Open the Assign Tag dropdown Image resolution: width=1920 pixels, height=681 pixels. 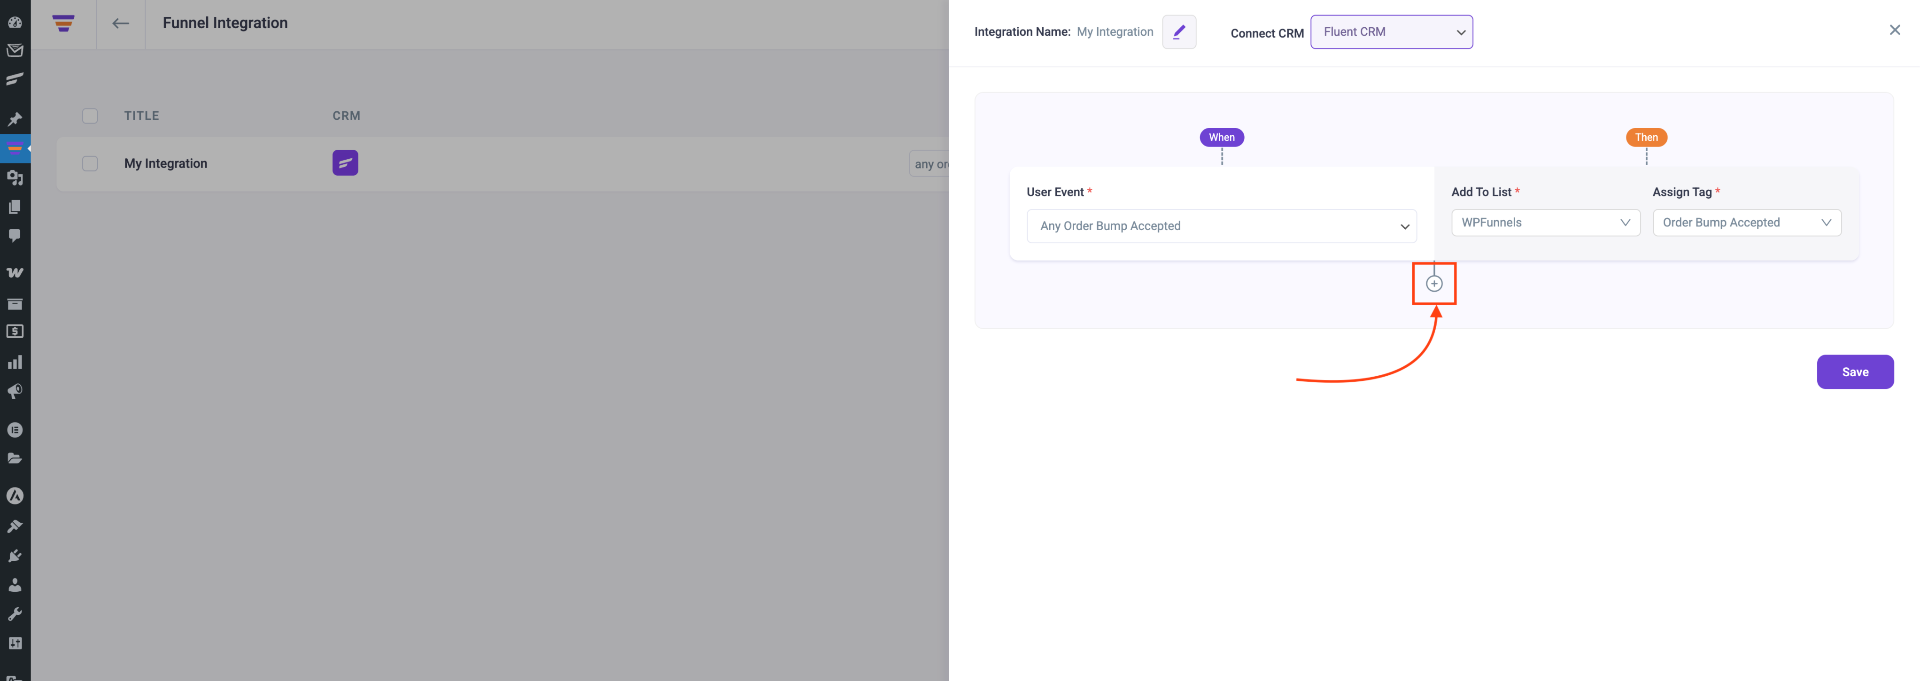(1747, 222)
